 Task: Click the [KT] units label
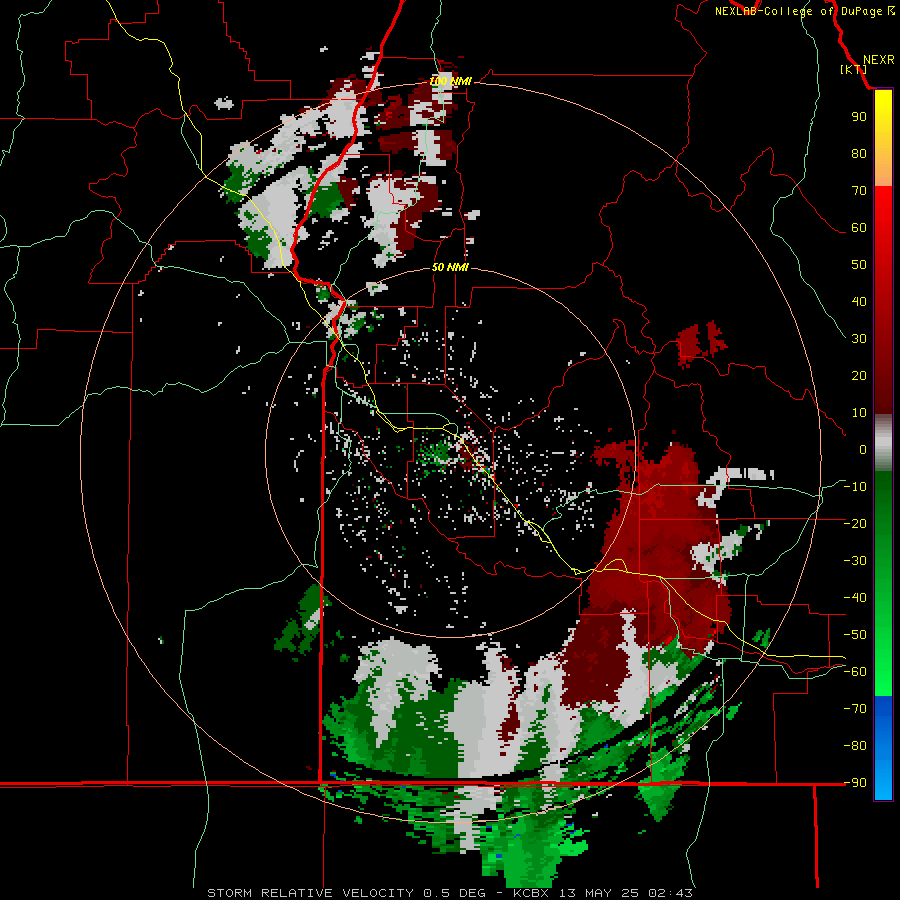(x=854, y=69)
